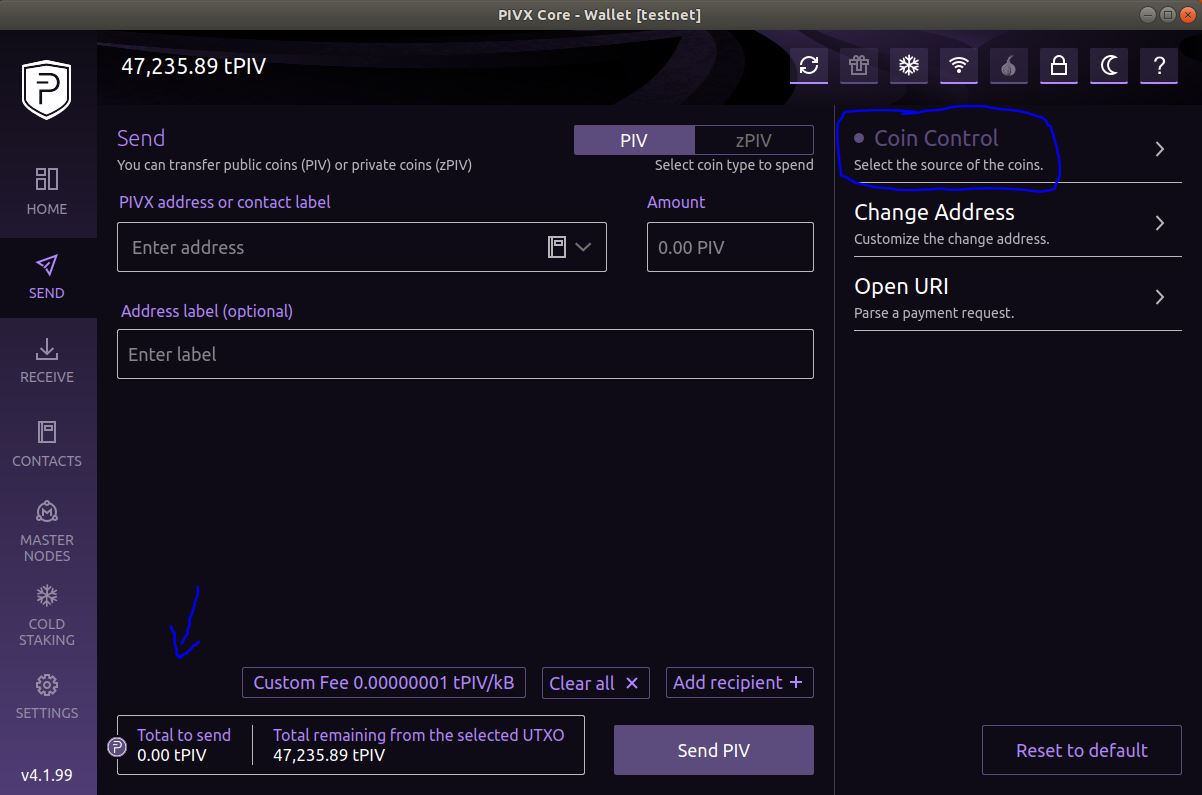Click the Amount input field
1202x795 pixels.
click(x=730, y=247)
